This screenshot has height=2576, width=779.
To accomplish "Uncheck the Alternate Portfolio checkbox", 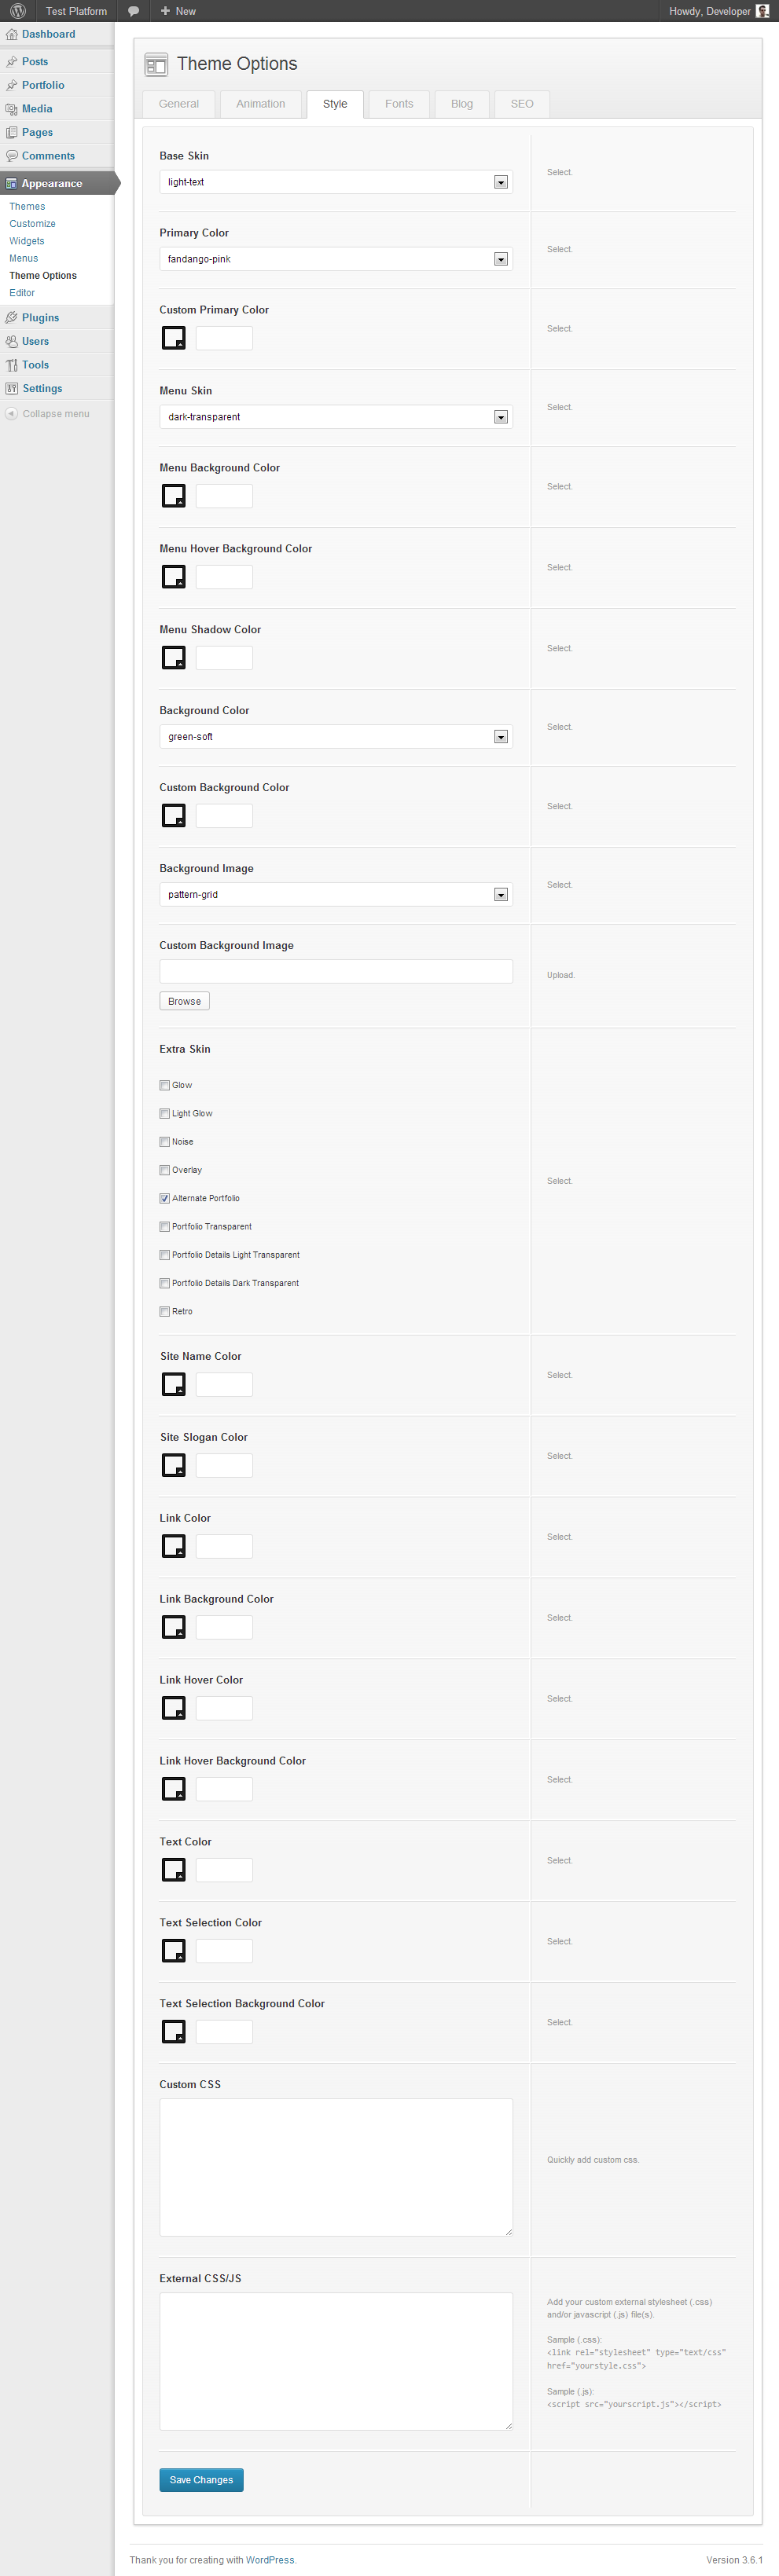I will 165,1198.
